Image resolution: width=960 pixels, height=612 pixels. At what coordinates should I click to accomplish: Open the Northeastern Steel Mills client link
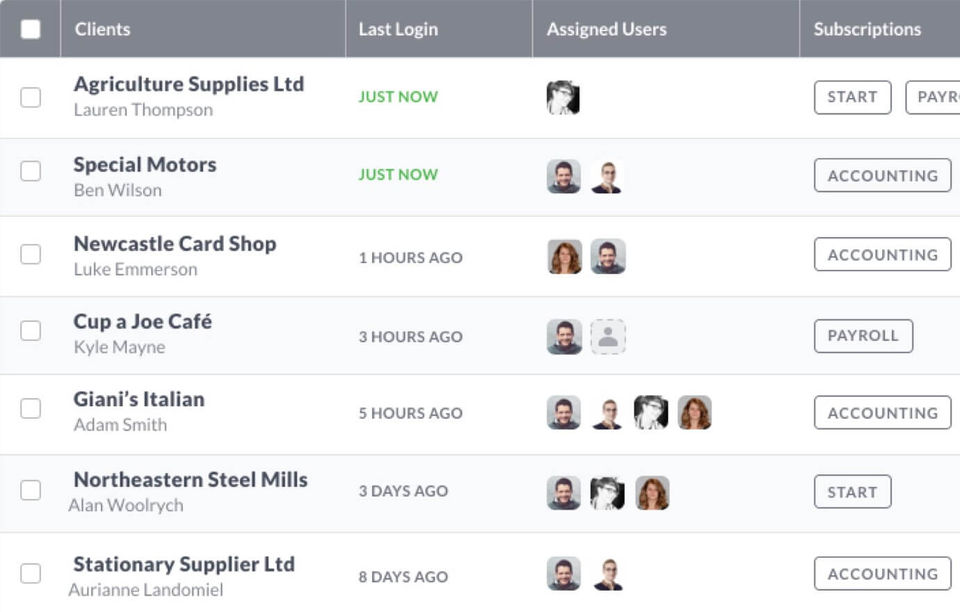190,480
